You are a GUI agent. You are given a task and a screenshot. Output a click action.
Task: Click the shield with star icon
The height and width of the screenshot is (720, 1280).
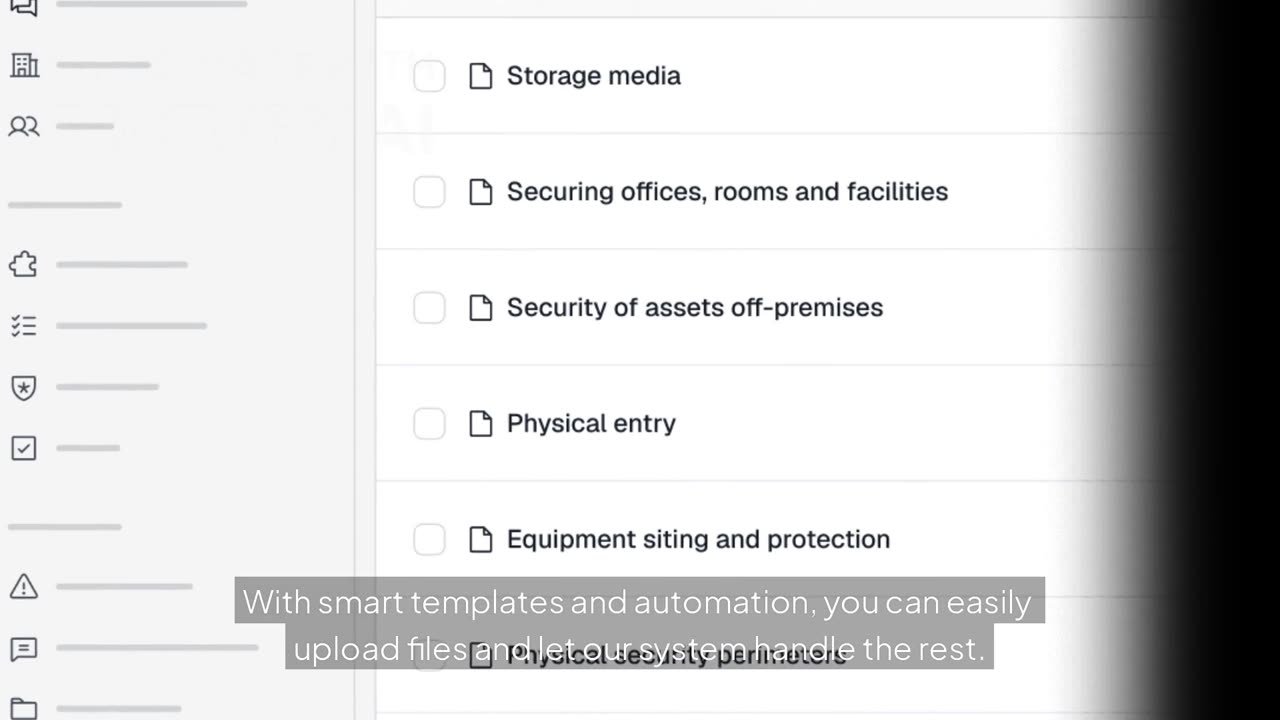24,388
